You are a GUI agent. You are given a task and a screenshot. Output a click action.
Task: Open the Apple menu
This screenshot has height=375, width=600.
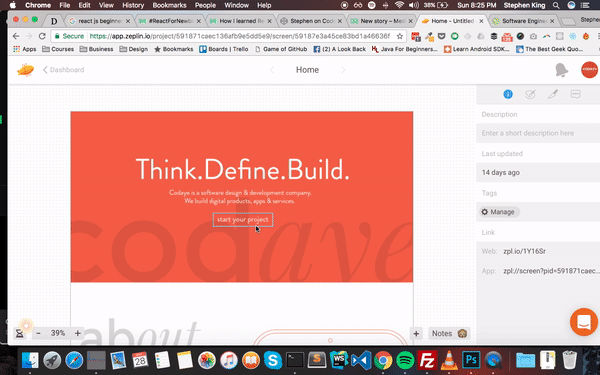click(x=13, y=5)
